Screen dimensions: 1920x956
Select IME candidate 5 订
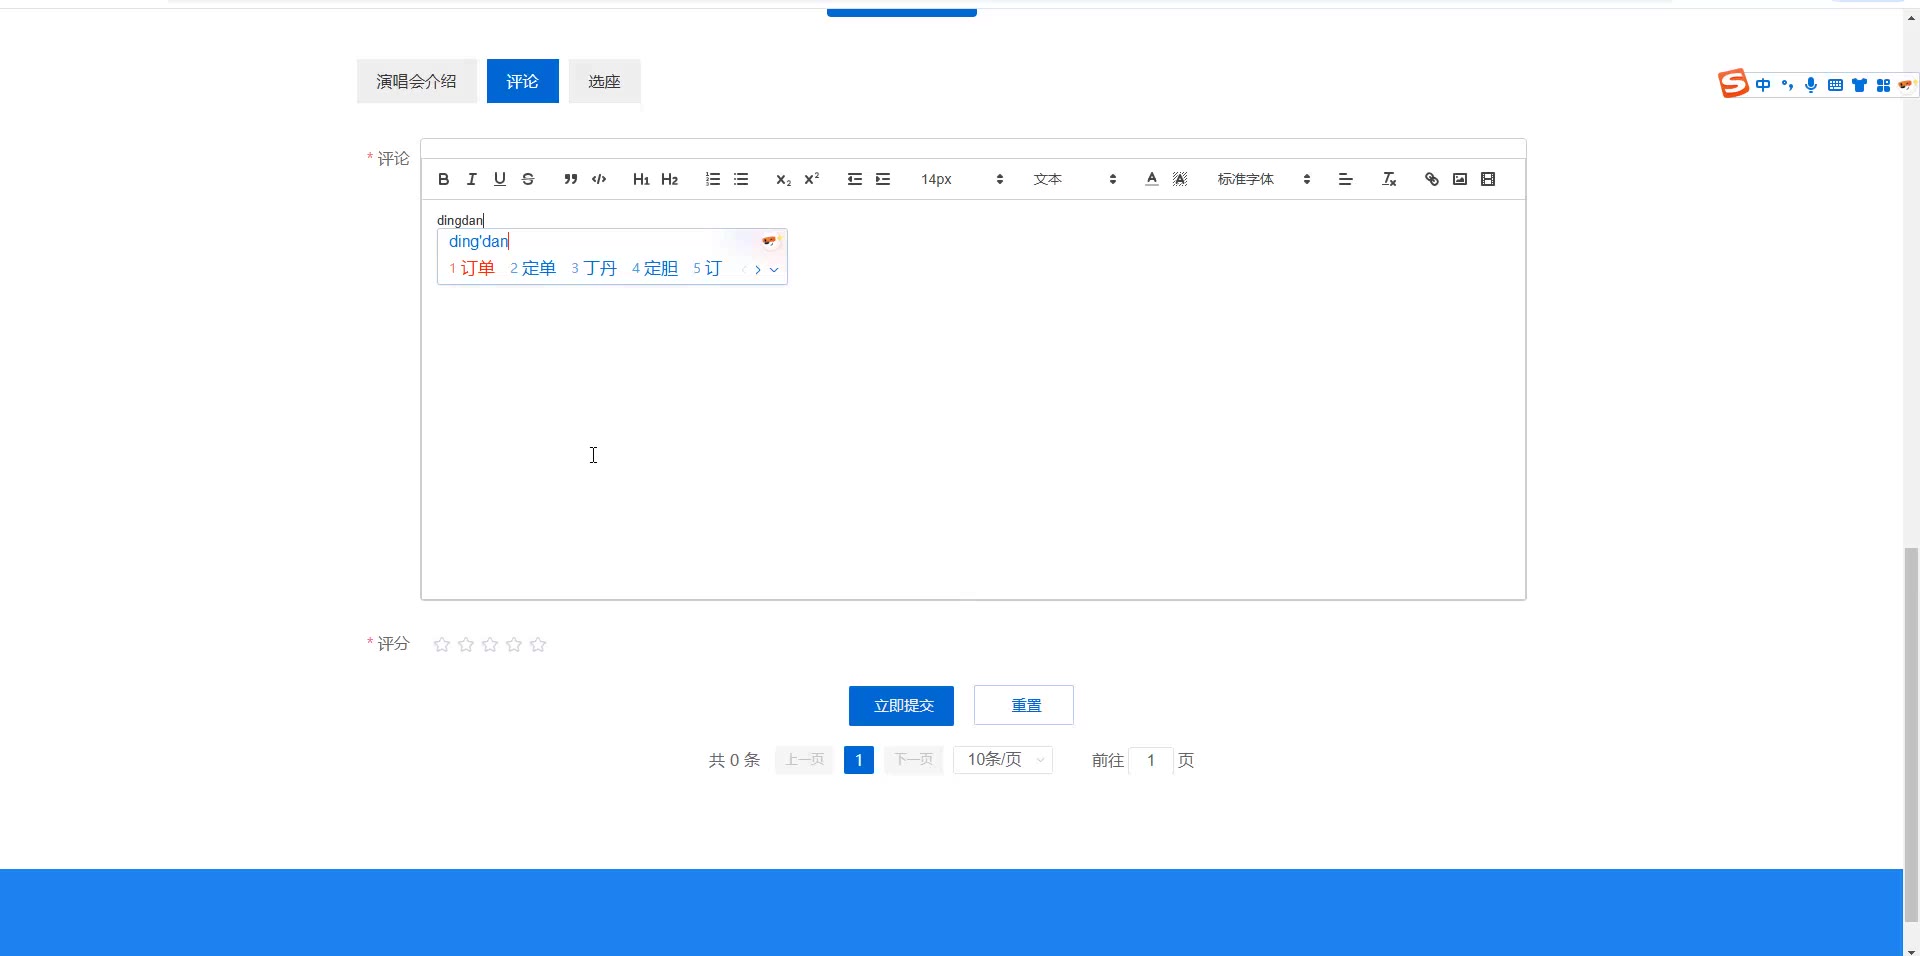[707, 268]
